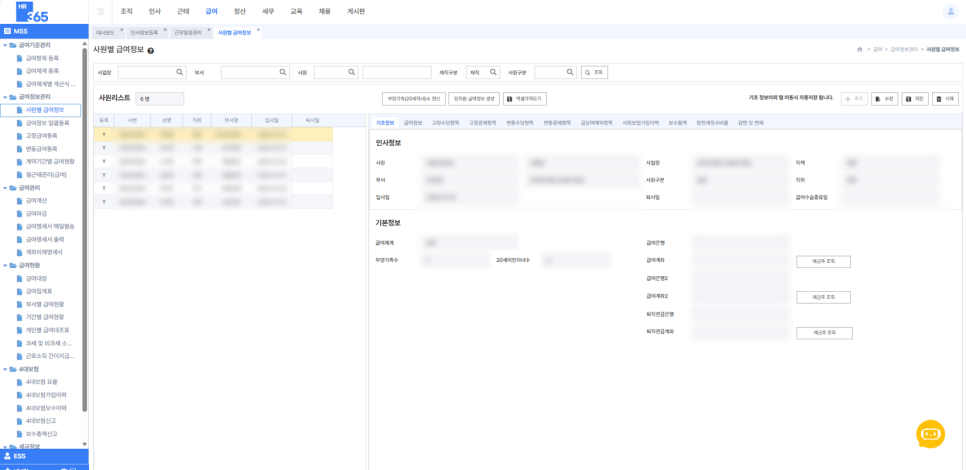Open 고정급여등록 menu item
Viewport: 966px width, 470px height.
coord(41,136)
